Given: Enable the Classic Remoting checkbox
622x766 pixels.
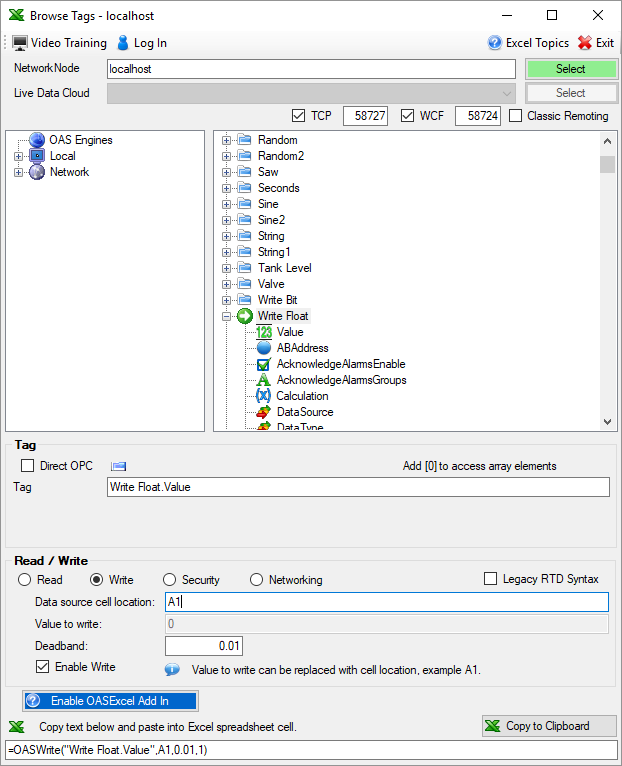Looking at the screenshot, I should [x=516, y=116].
